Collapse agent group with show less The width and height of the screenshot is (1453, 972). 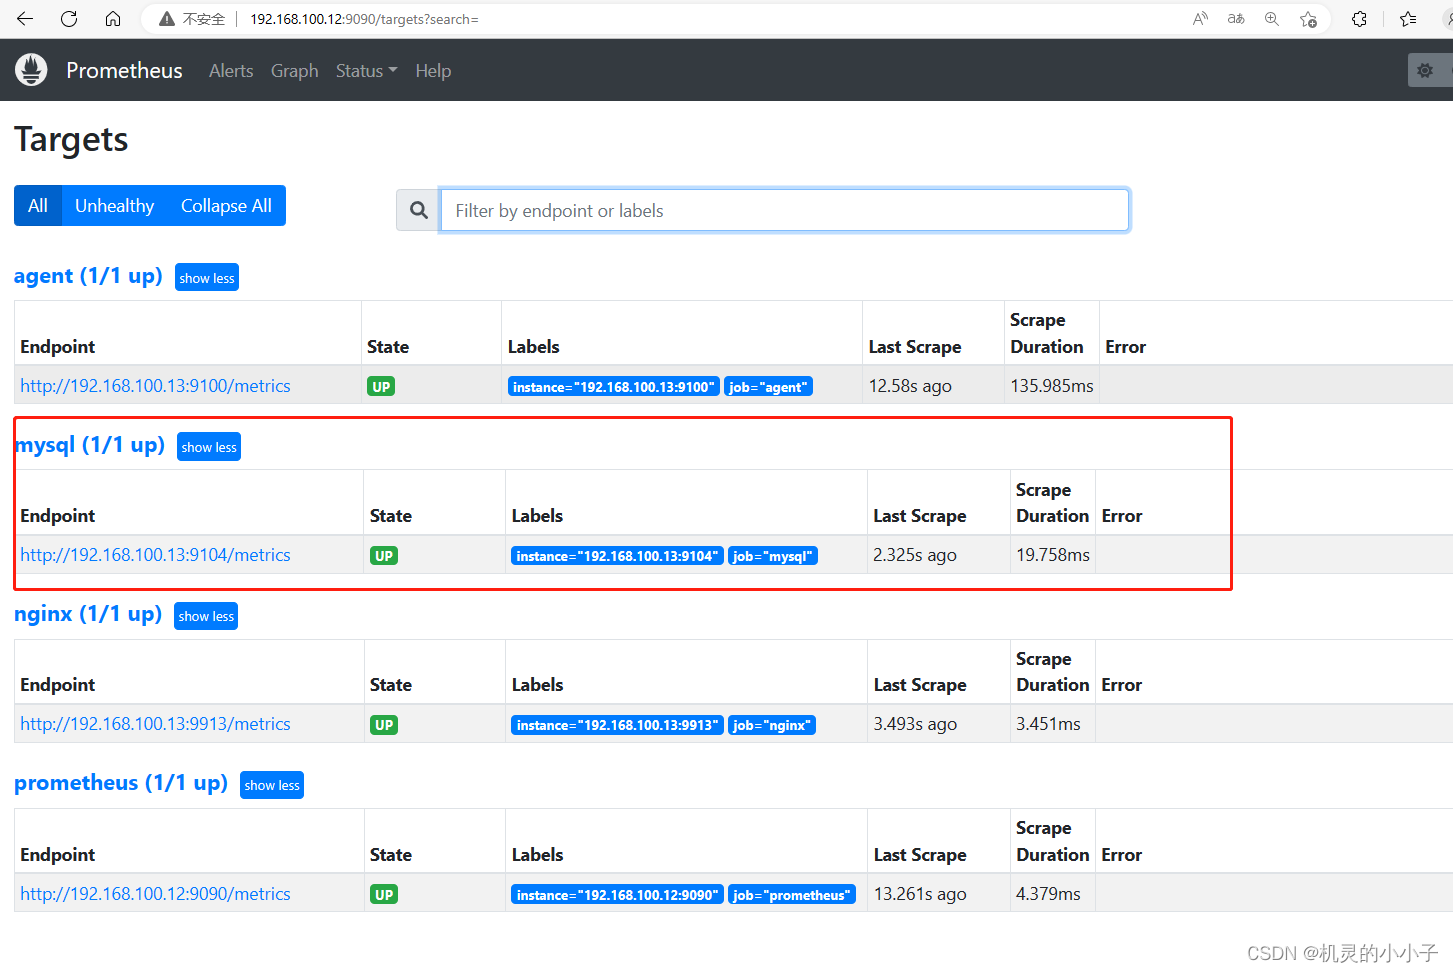coord(207,278)
